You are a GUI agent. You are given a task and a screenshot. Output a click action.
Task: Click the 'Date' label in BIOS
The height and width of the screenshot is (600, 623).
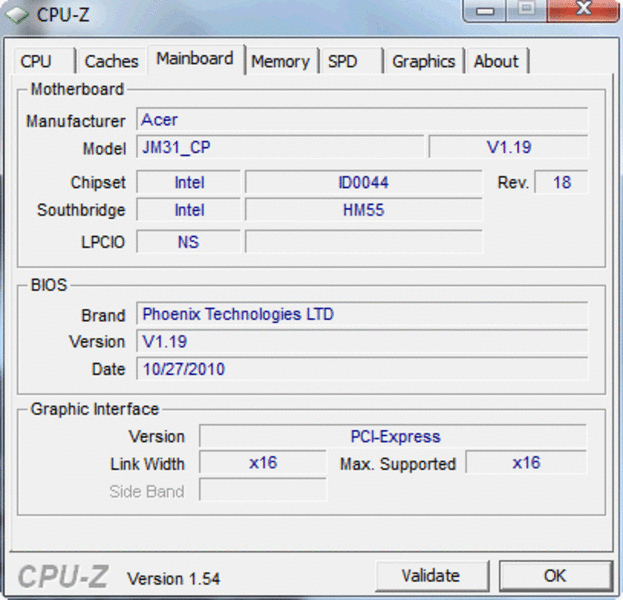[108, 369]
